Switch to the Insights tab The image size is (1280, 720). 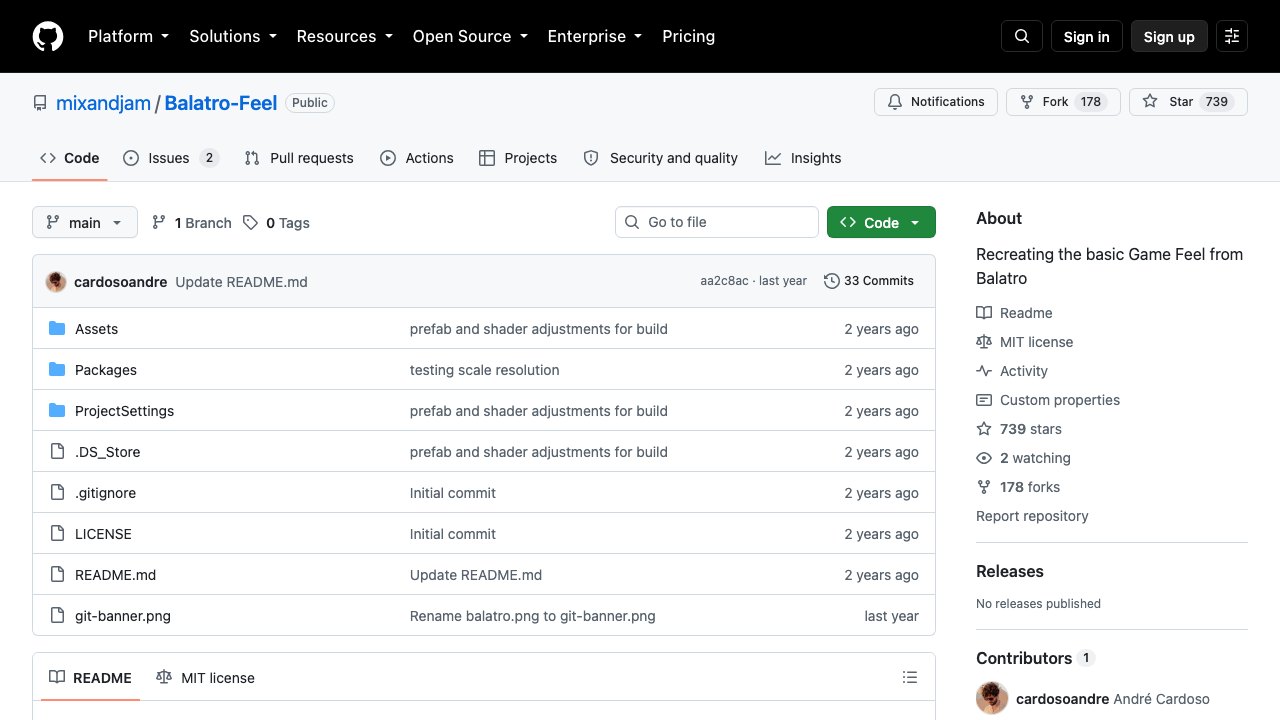click(x=803, y=158)
